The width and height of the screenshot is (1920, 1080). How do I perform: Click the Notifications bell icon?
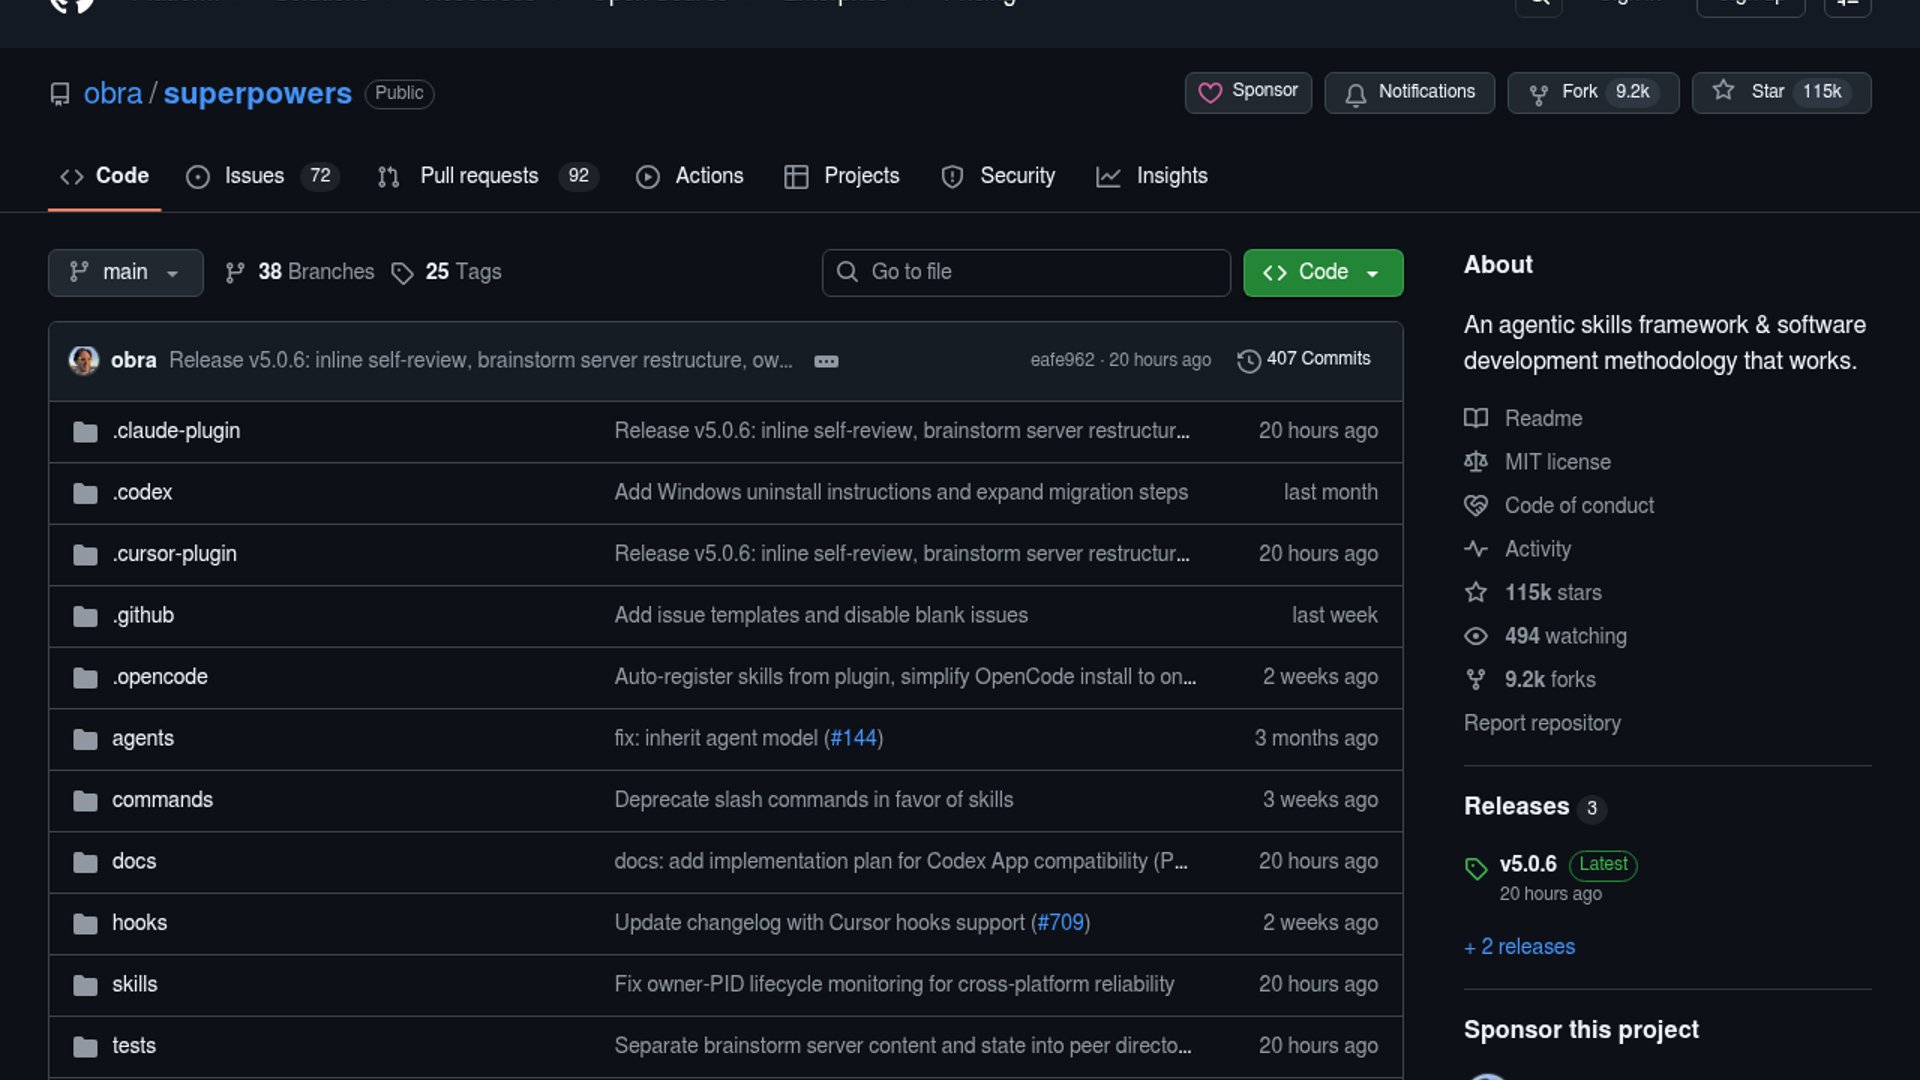pyautogui.click(x=1355, y=94)
